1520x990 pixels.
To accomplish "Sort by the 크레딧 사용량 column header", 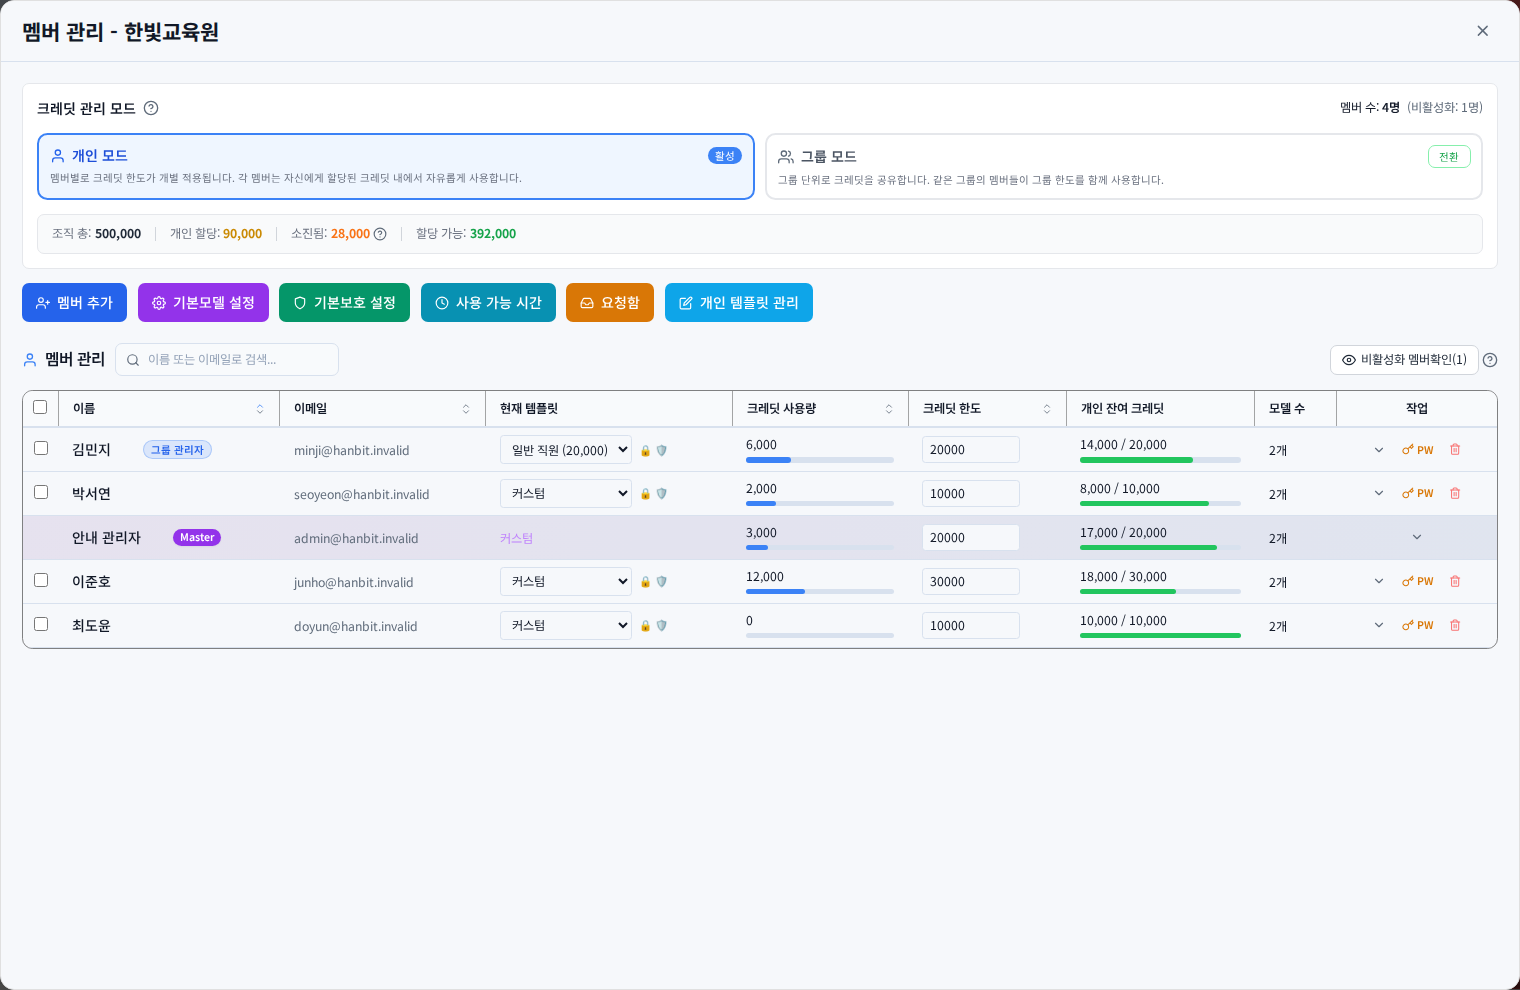I will [820, 409].
